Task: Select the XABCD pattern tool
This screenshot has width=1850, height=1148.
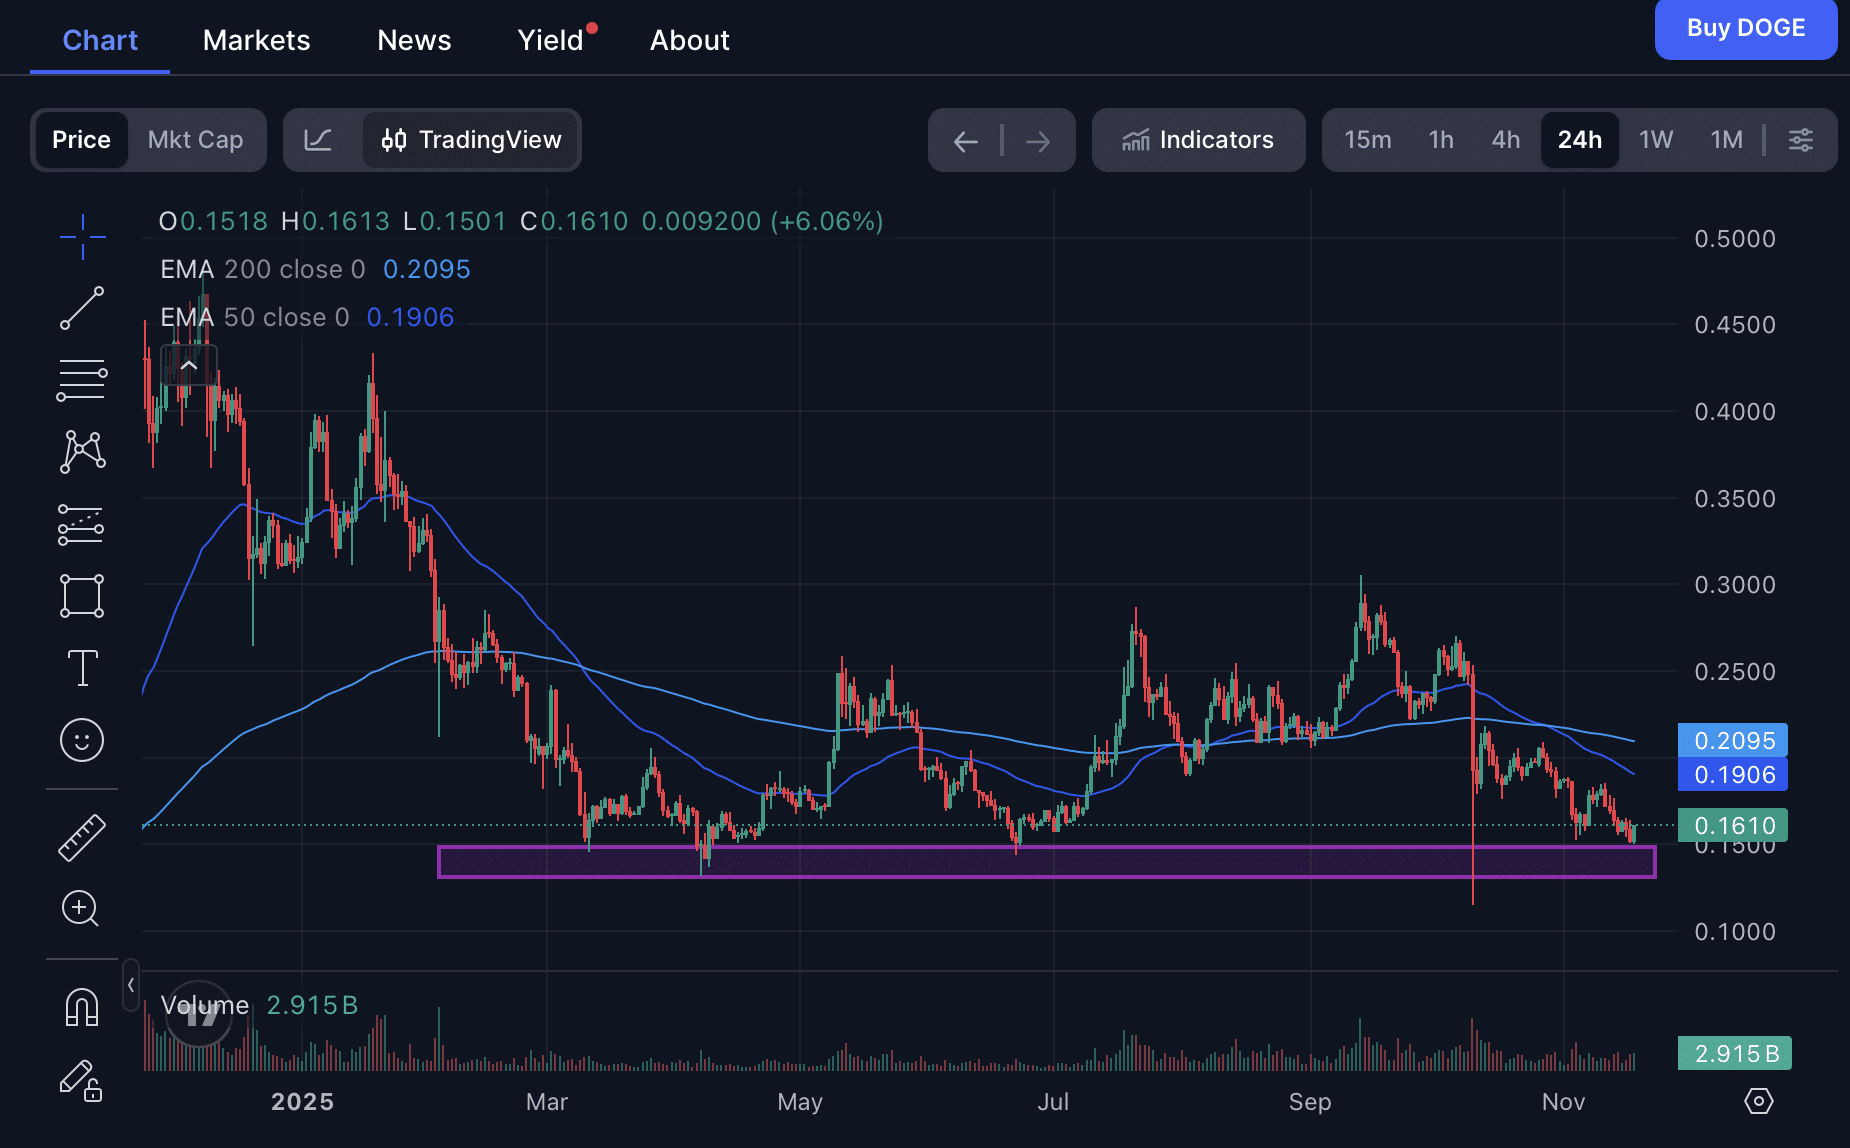Action: point(82,452)
